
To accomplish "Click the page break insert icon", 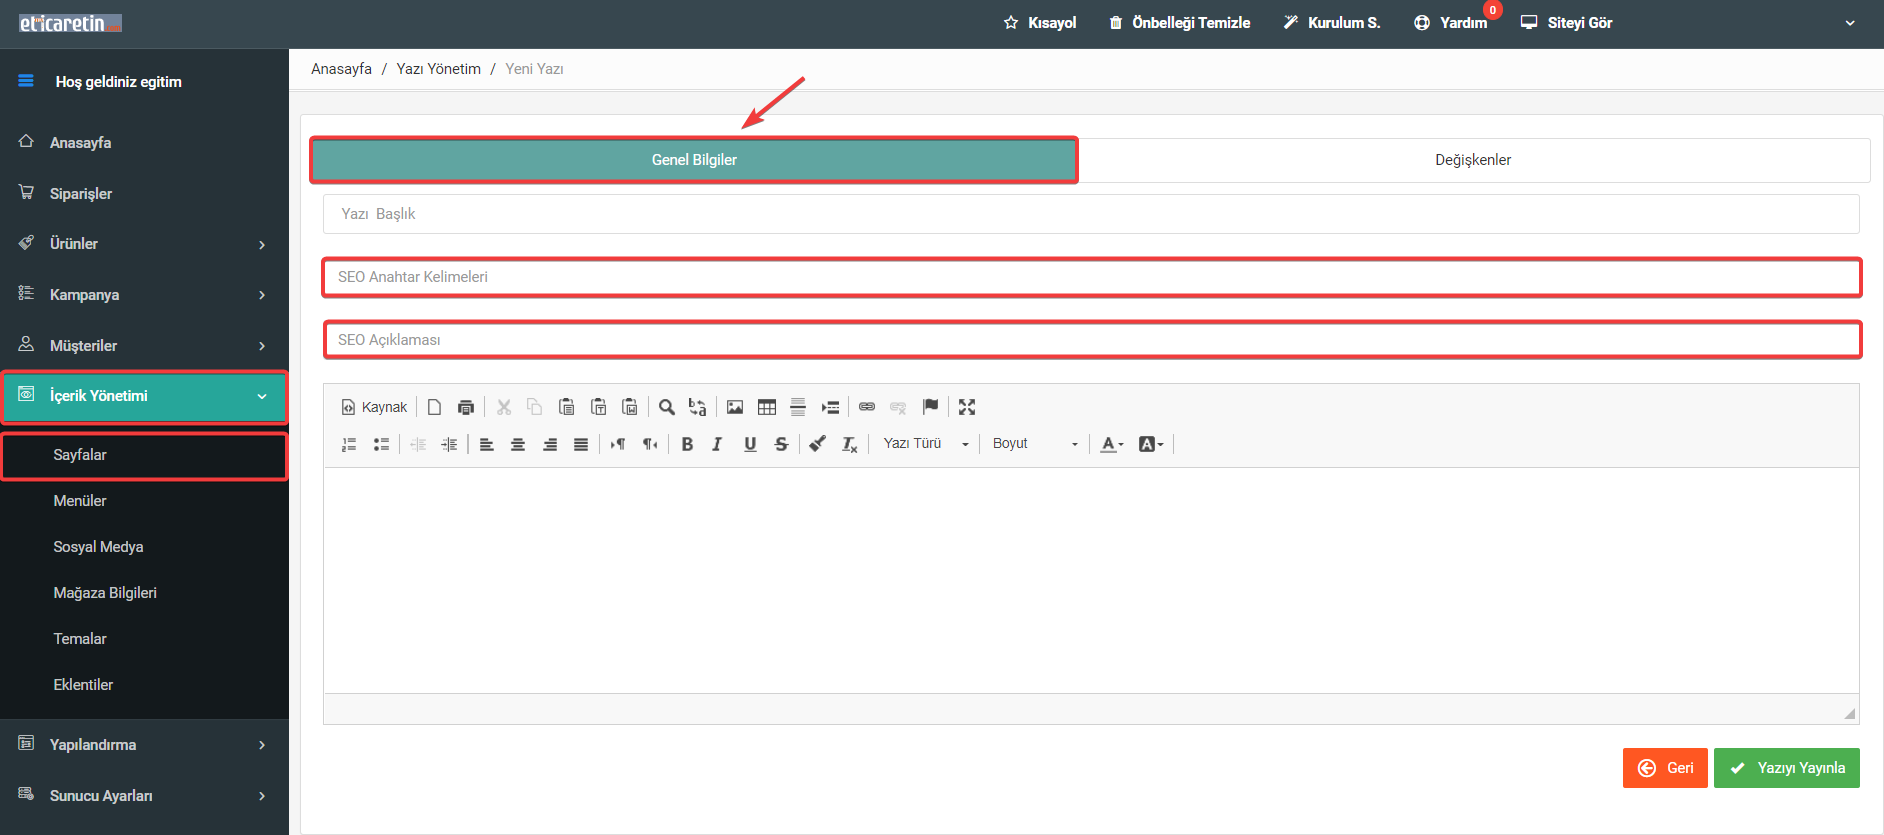I will (830, 407).
